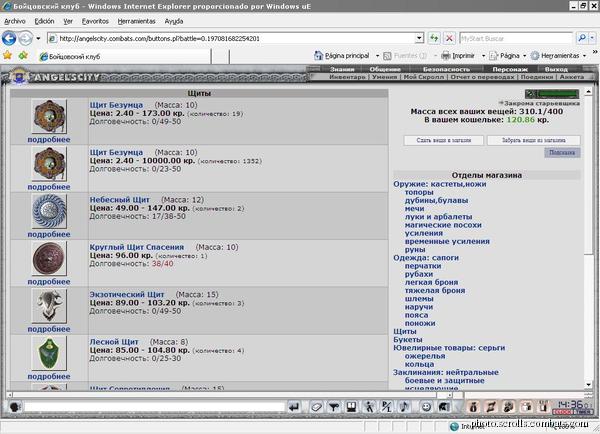Open the 'мечи' shop section link

pos(414,209)
